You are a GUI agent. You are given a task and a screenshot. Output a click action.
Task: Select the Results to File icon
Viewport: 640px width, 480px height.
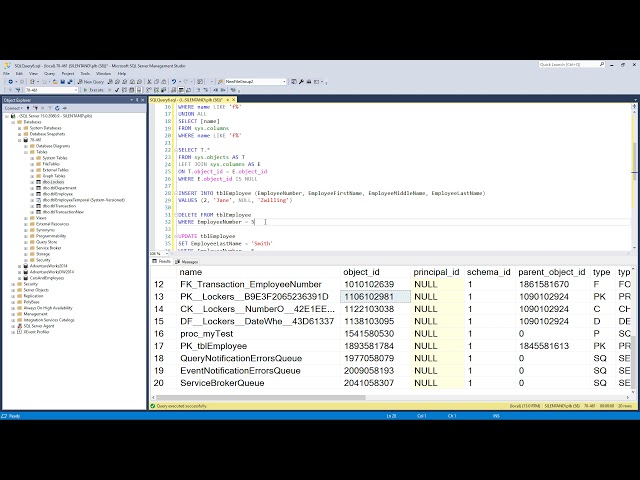[x=189, y=90]
